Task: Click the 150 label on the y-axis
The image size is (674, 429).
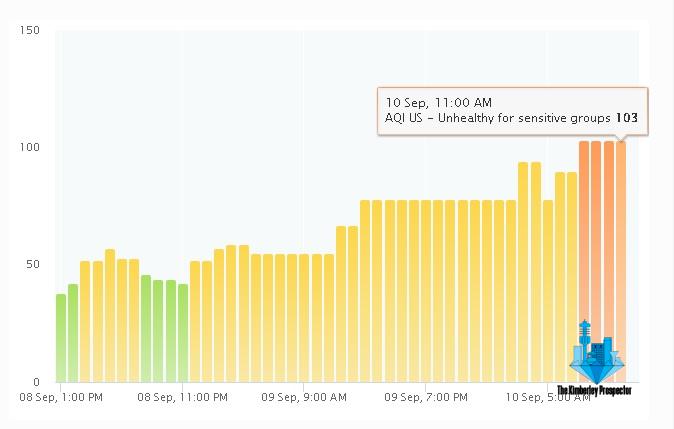Action: (x=29, y=30)
